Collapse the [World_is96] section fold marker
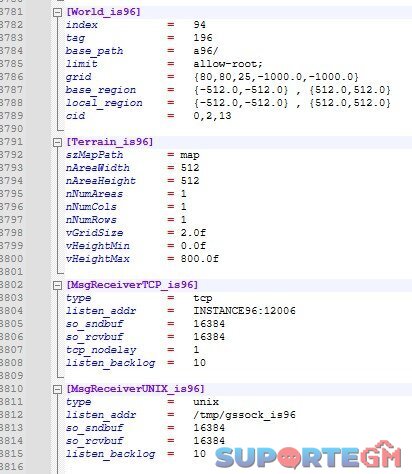 (57, 12)
